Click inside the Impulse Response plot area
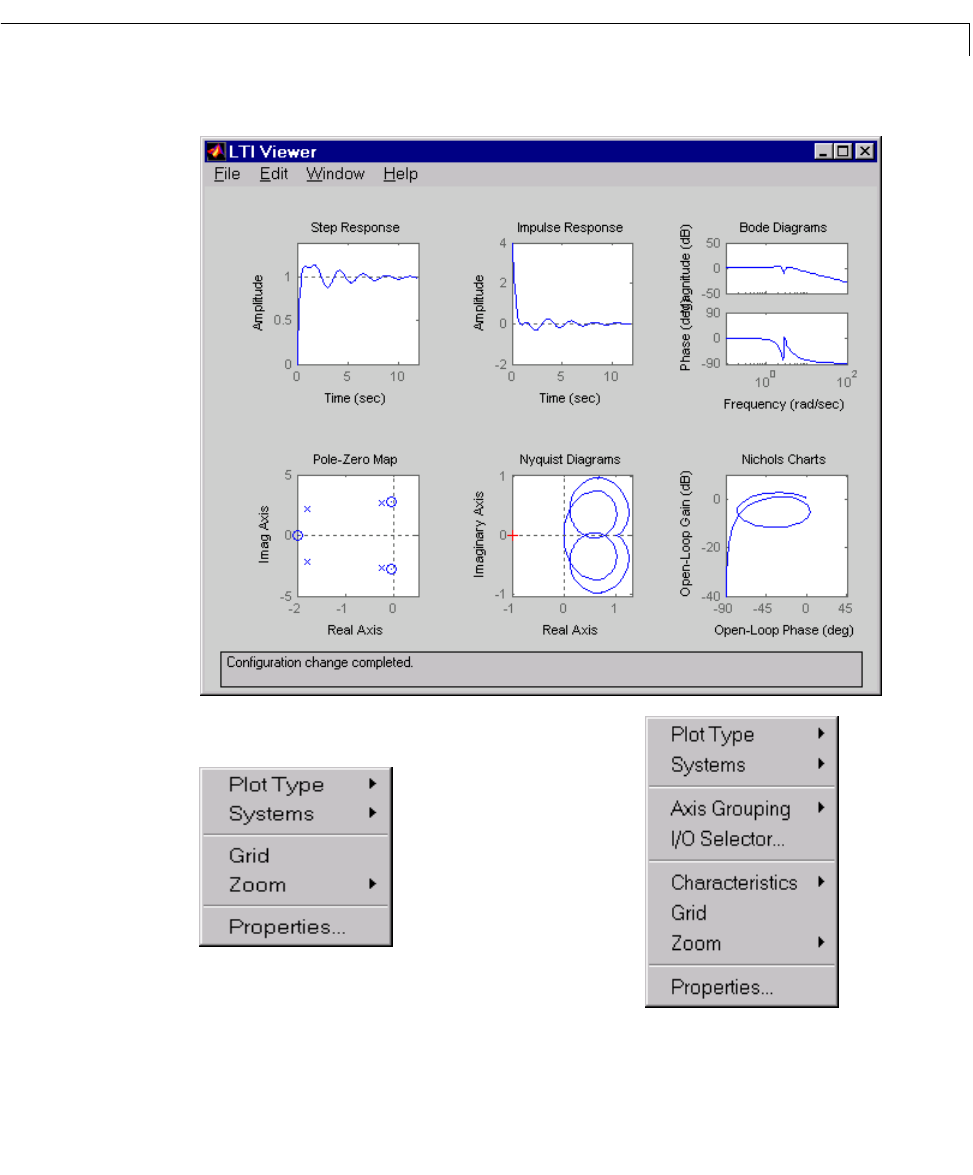Screen dimensions: 973x1175 click(573, 304)
